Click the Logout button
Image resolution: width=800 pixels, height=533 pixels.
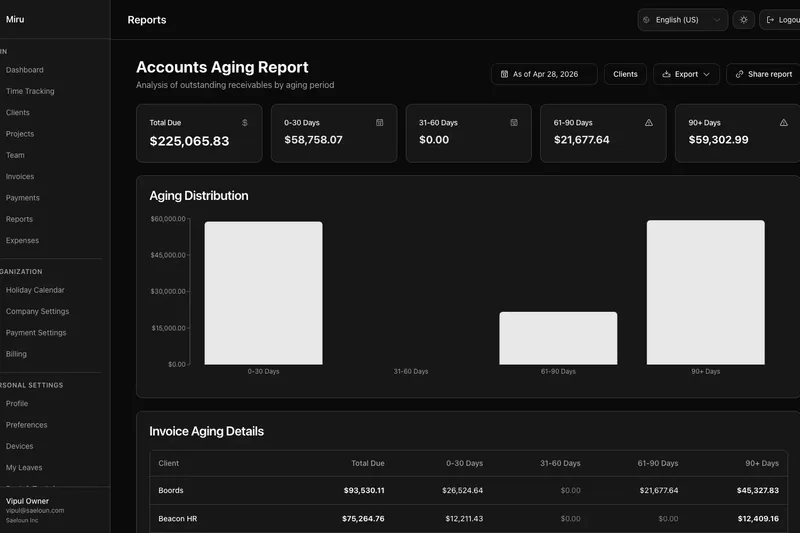click(x=780, y=20)
